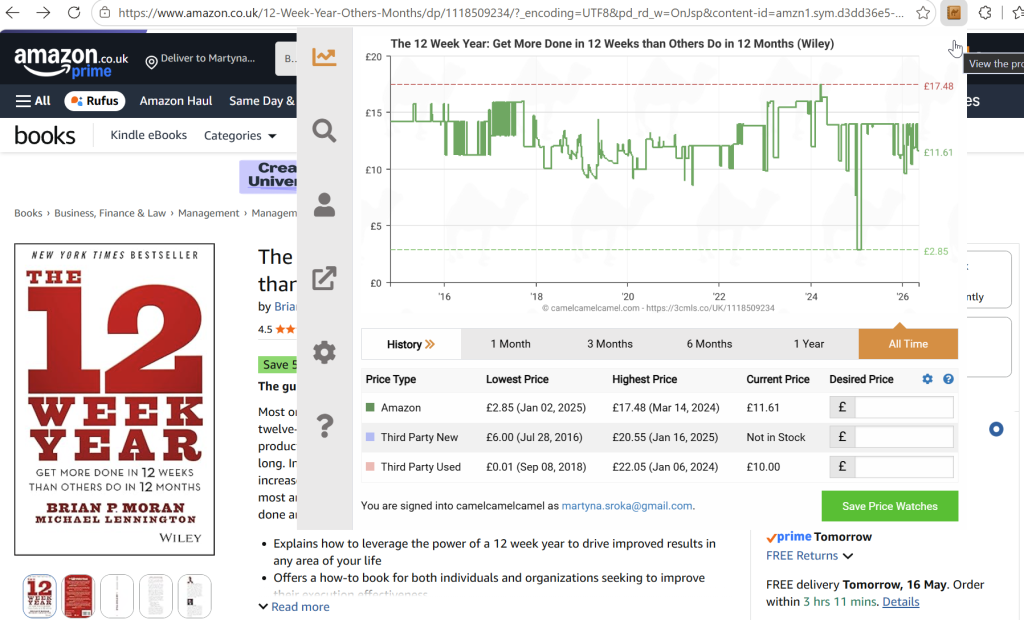This screenshot has height=620, width=1024.
Task: Click Amazon desired price input field
Action: [904, 407]
